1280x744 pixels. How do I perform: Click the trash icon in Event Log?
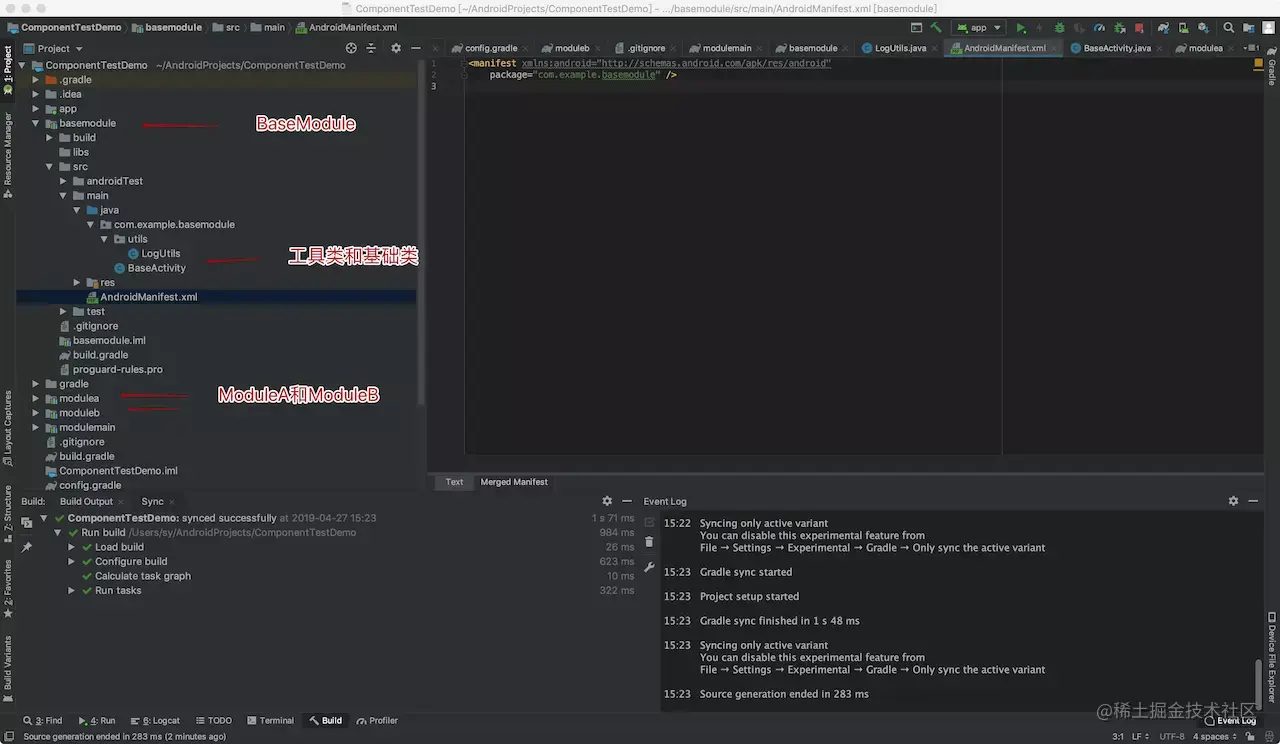click(x=649, y=542)
